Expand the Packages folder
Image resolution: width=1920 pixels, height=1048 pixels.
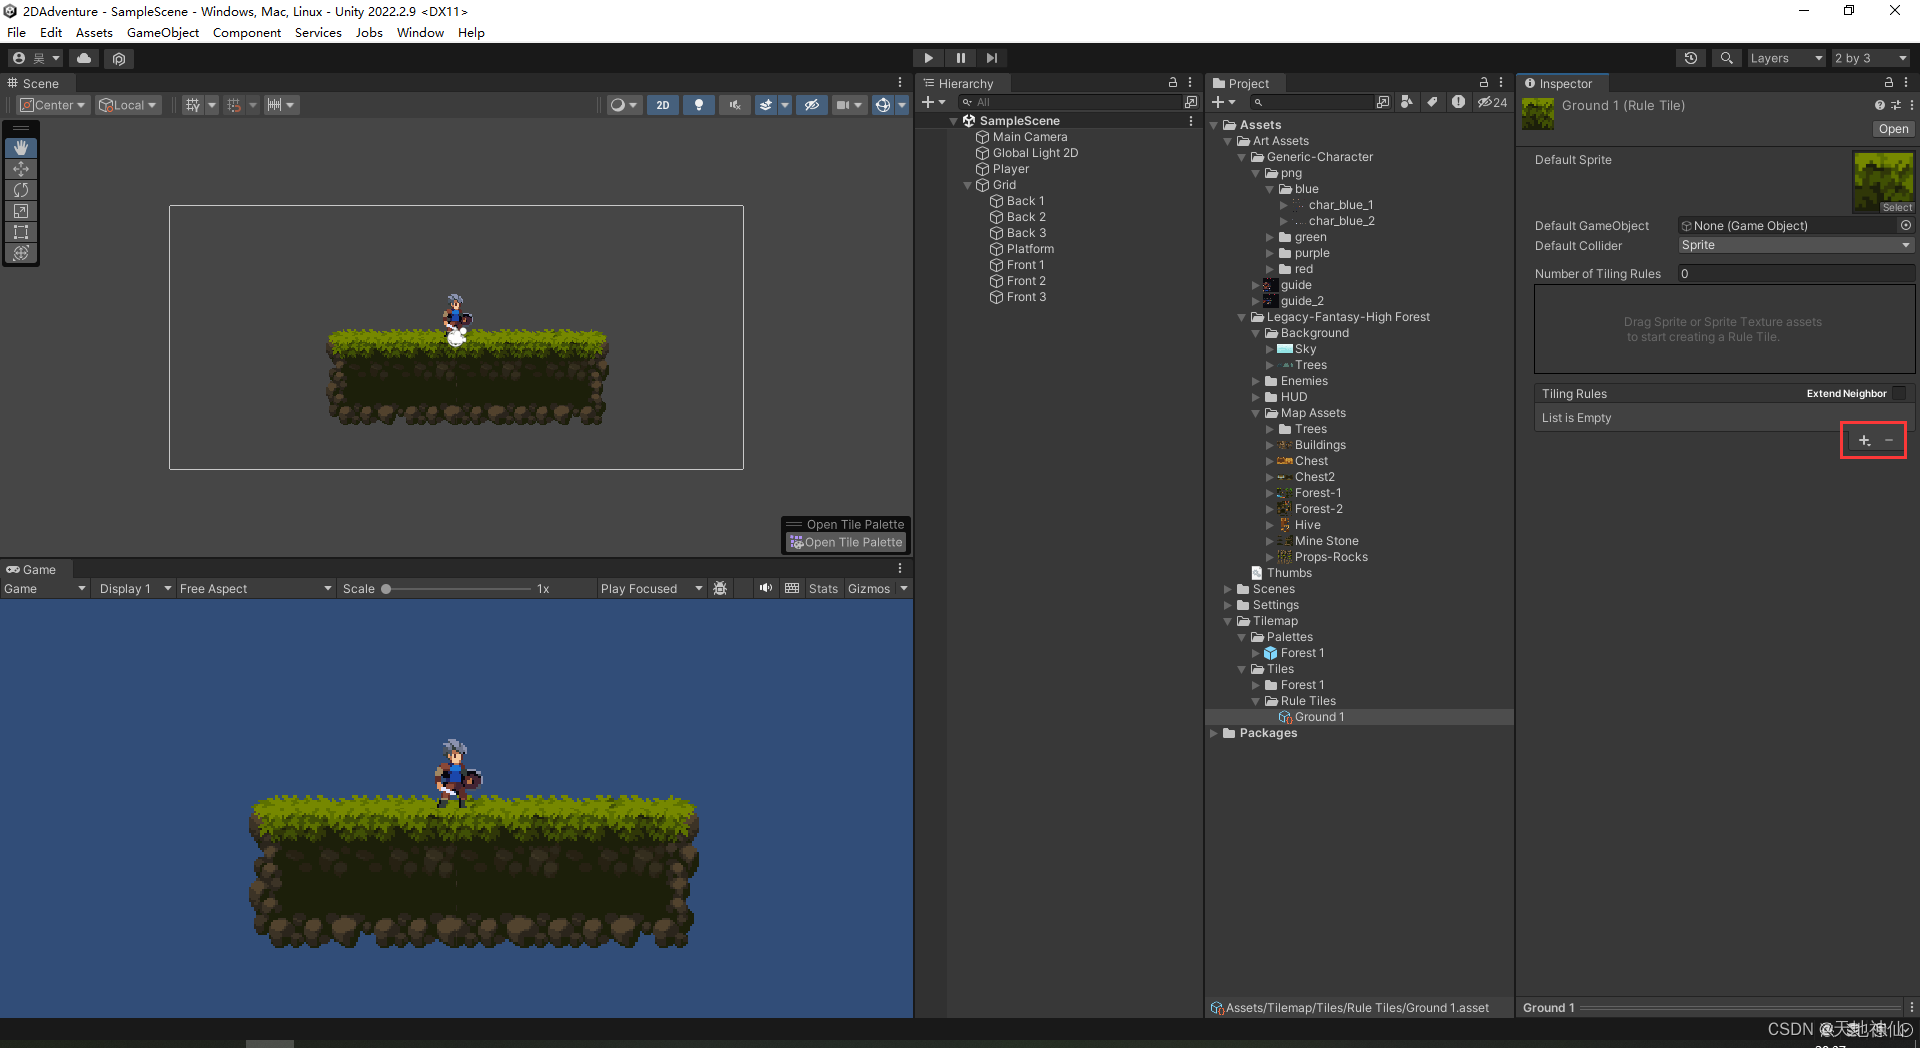pos(1214,733)
